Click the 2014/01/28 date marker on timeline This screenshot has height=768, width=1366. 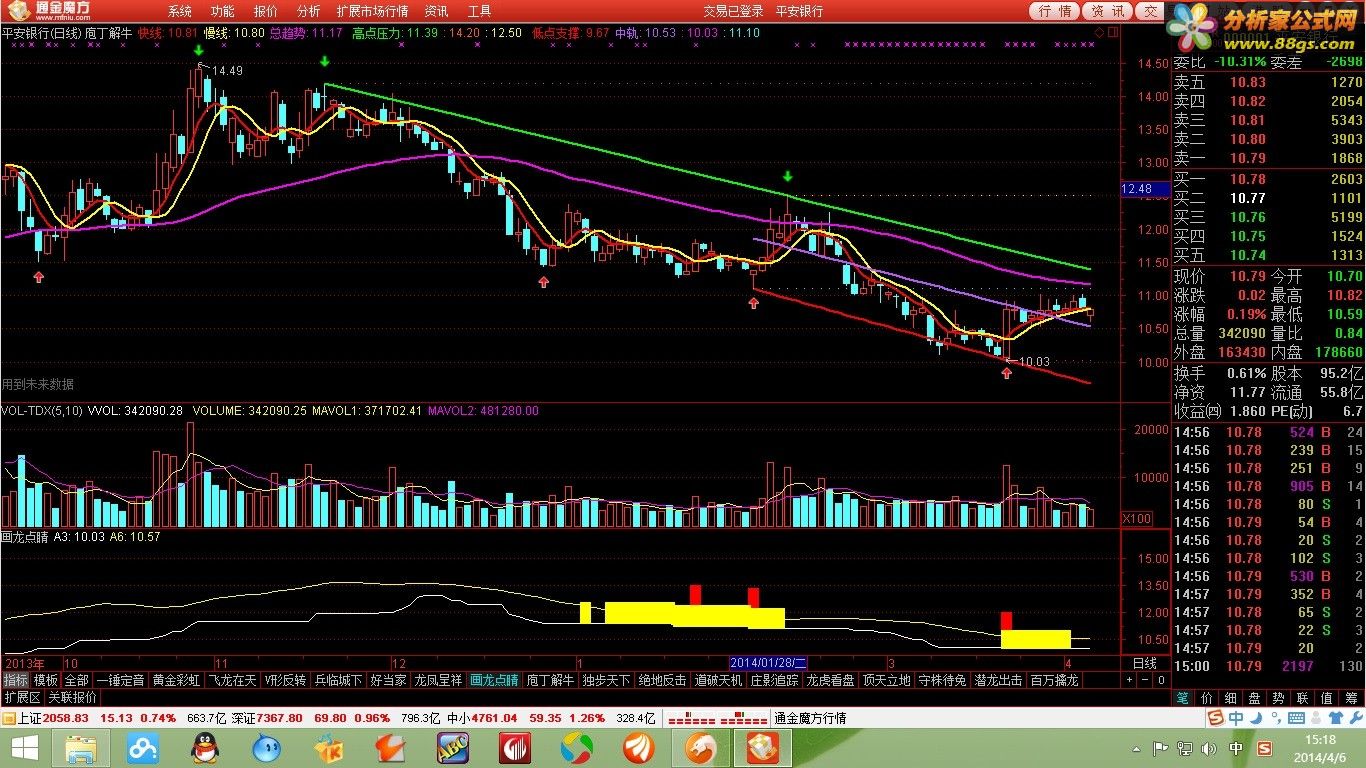click(x=768, y=662)
